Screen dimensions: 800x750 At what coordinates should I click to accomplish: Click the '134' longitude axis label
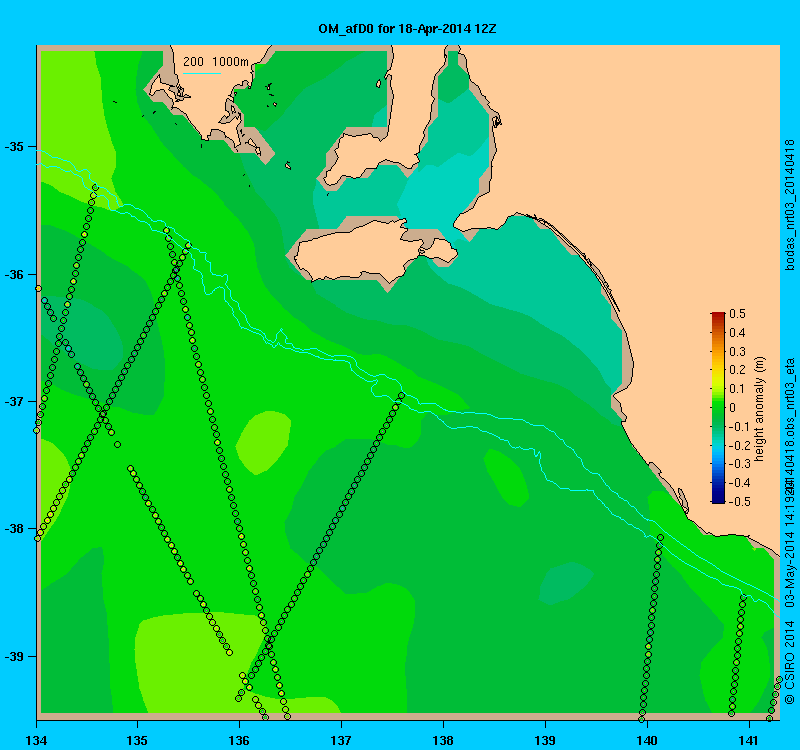36,740
